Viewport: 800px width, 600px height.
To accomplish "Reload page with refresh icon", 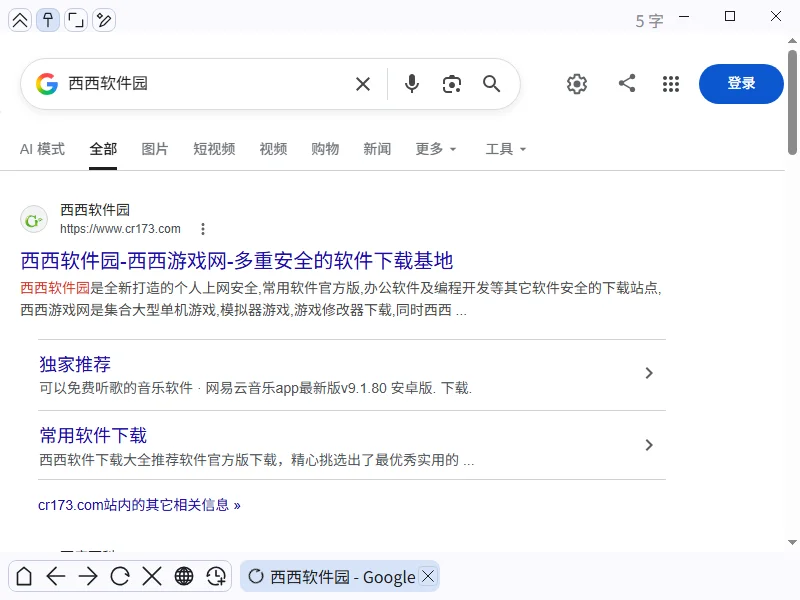I will pyautogui.click(x=120, y=577).
